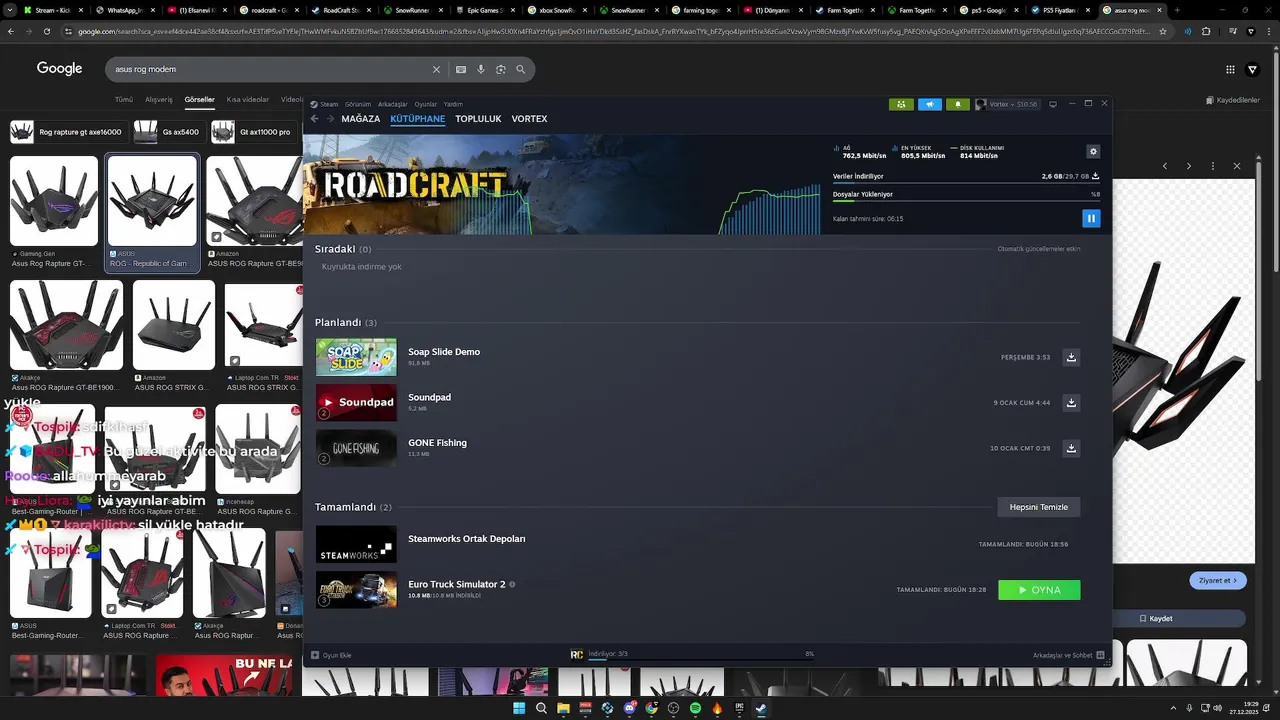Open Google on-screen keyboard icon
Image resolution: width=1280 pixels, height=720 pixels.
(461, 70)
